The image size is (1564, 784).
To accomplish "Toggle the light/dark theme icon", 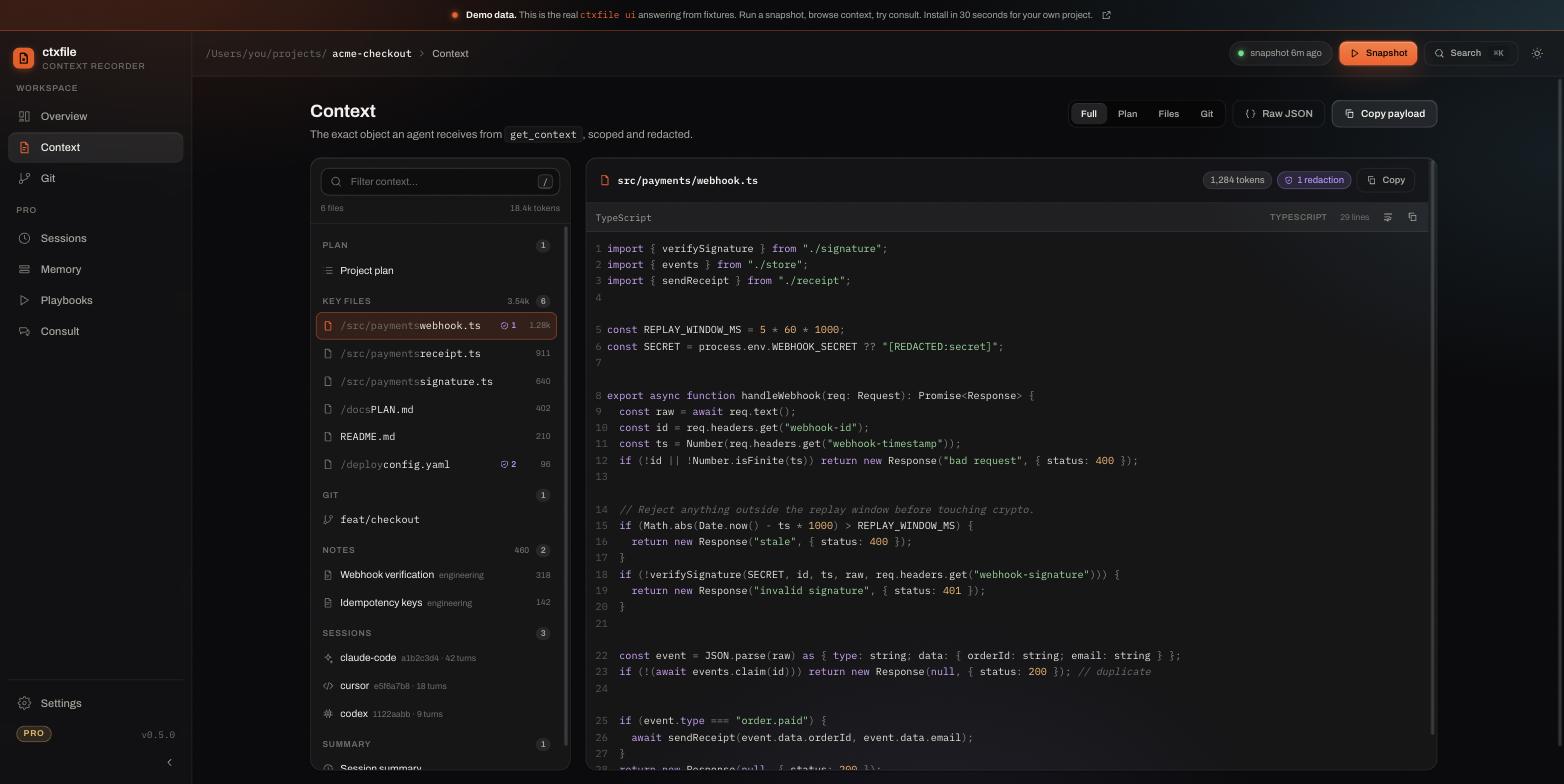I will pyautogui.click(x=1538, y=53).
